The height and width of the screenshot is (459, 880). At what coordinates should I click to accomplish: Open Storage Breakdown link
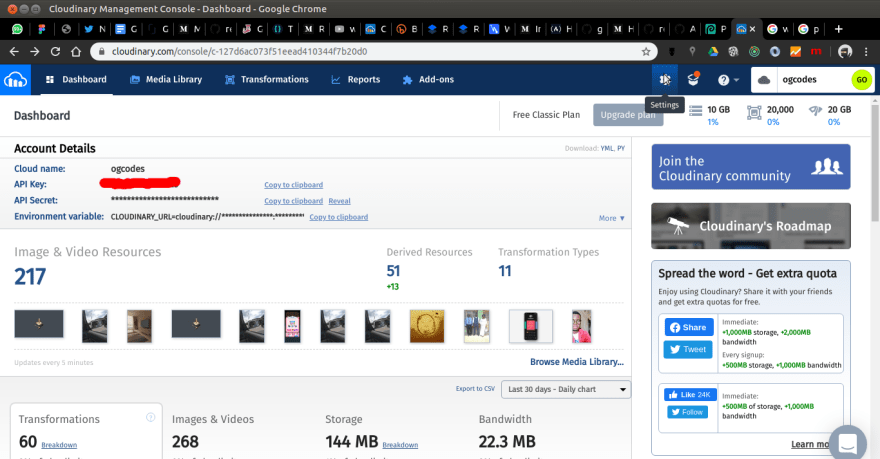pyautogui.click(x=400, y=445)
